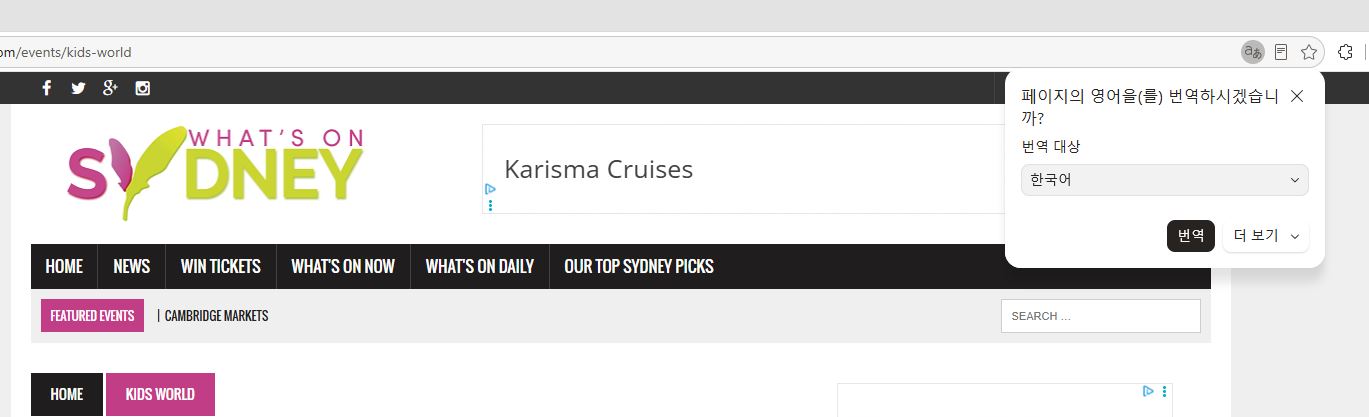Open the Google Plus social icon

(110, 88)
